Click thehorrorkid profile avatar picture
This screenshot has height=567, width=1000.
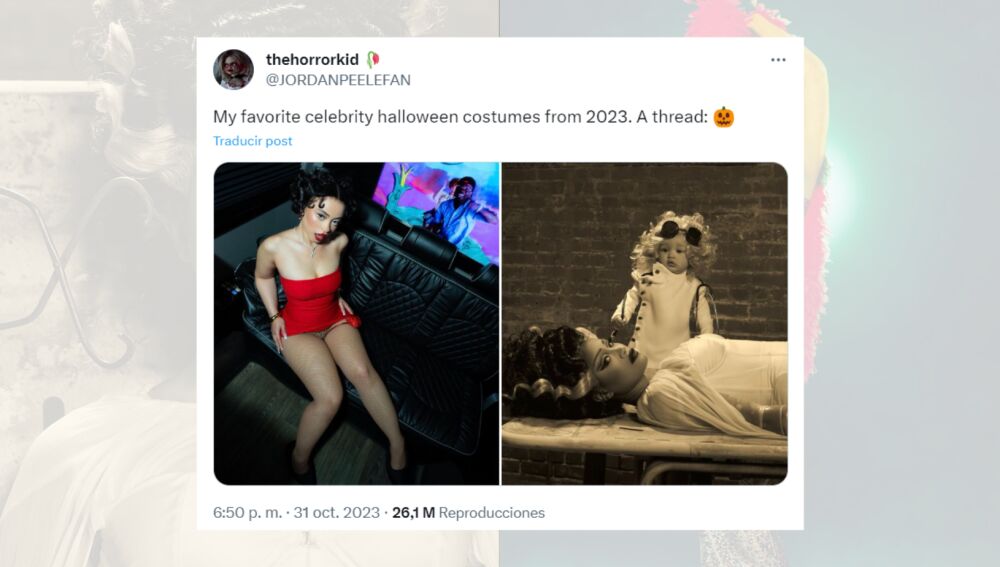pos(233,70)
